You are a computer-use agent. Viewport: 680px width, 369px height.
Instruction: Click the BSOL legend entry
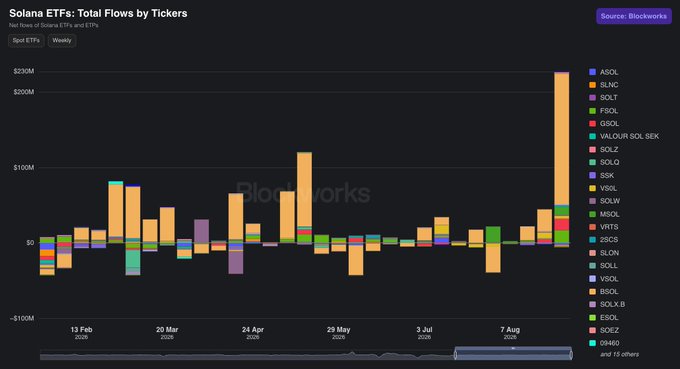tap(604, 291)
